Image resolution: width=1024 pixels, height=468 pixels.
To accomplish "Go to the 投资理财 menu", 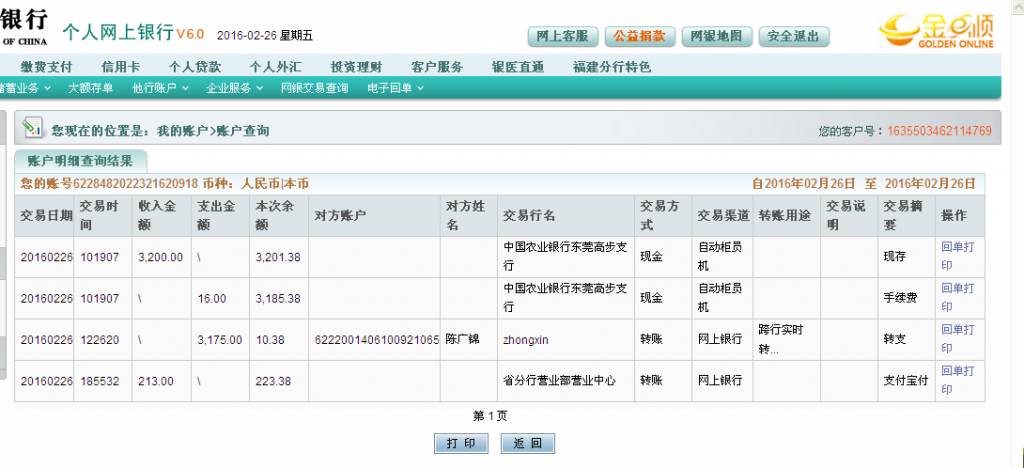I will pyautogui.click(x=355, y=67).
